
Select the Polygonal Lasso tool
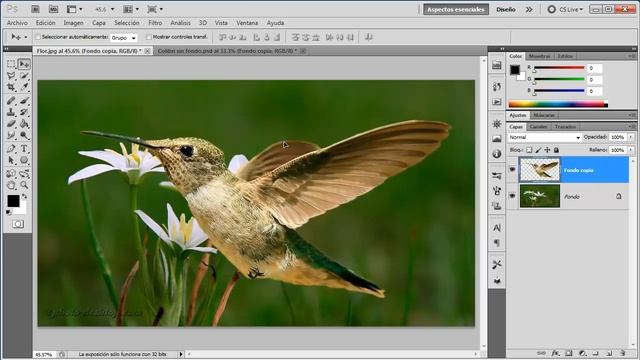tap(11, 76)
